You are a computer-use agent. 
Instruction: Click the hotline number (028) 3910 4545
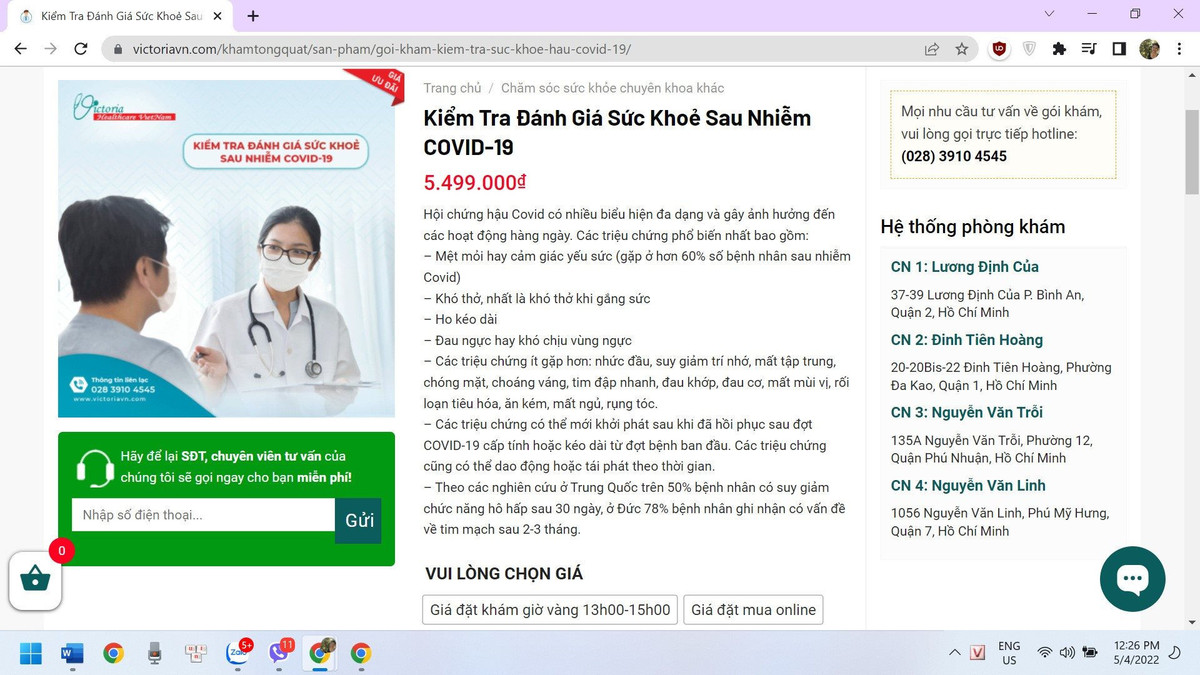point(954,156)
